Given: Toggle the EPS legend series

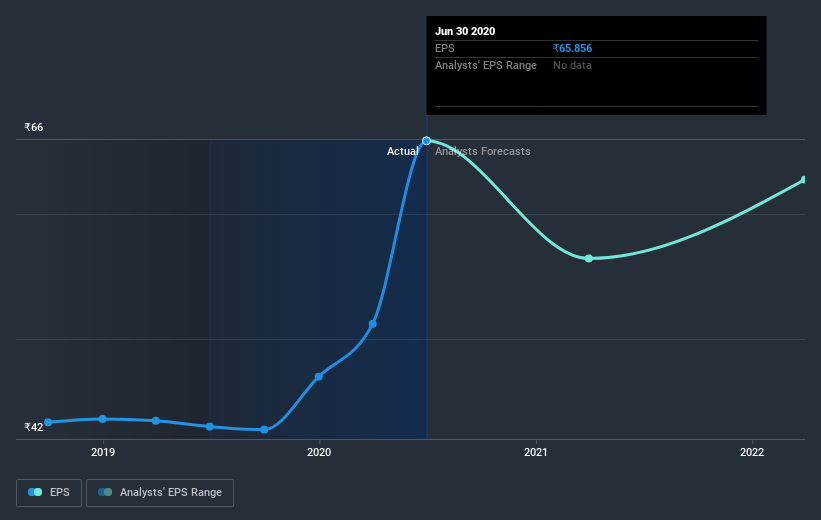Looking at the screenshot, I should (x=49, y=493).
